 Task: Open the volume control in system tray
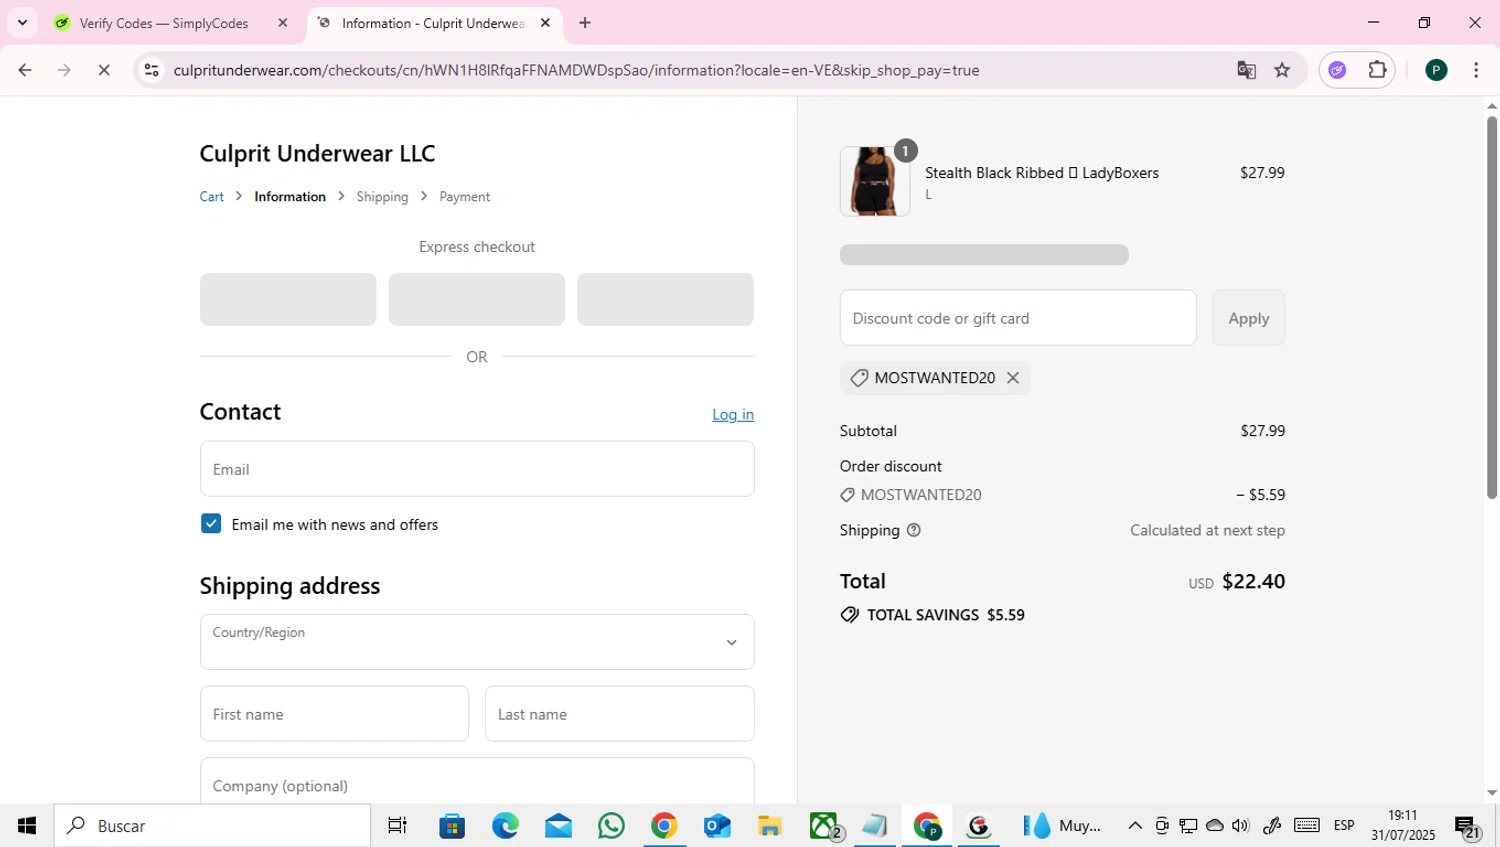1241,826
